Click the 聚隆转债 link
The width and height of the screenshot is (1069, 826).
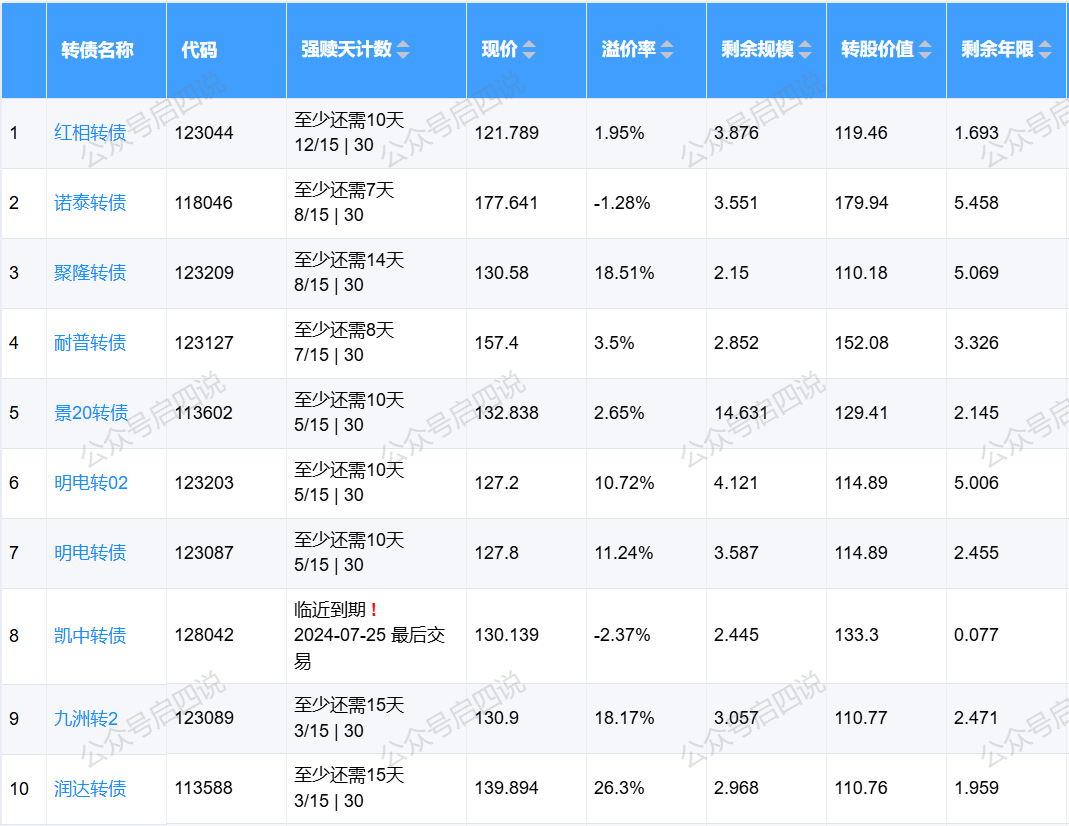90,273
